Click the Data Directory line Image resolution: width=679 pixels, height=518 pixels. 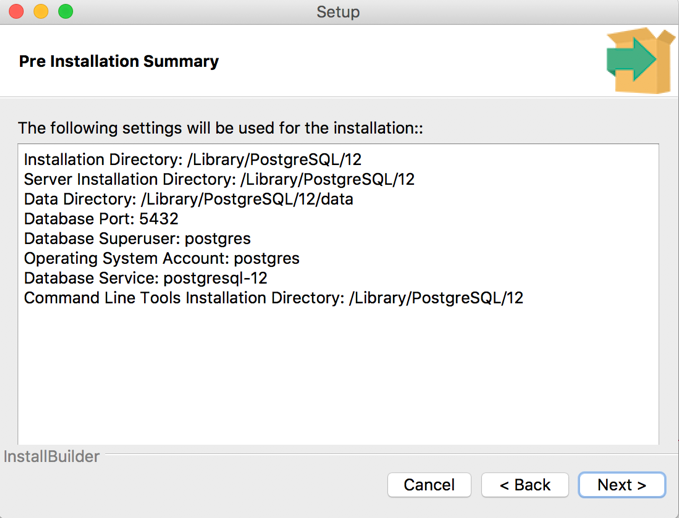tap(188, 199)
